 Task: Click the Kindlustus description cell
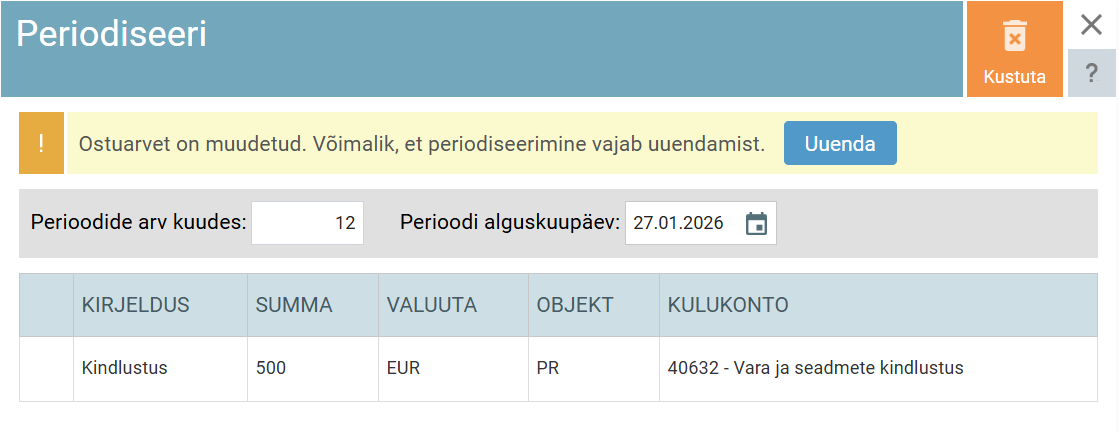161,368
